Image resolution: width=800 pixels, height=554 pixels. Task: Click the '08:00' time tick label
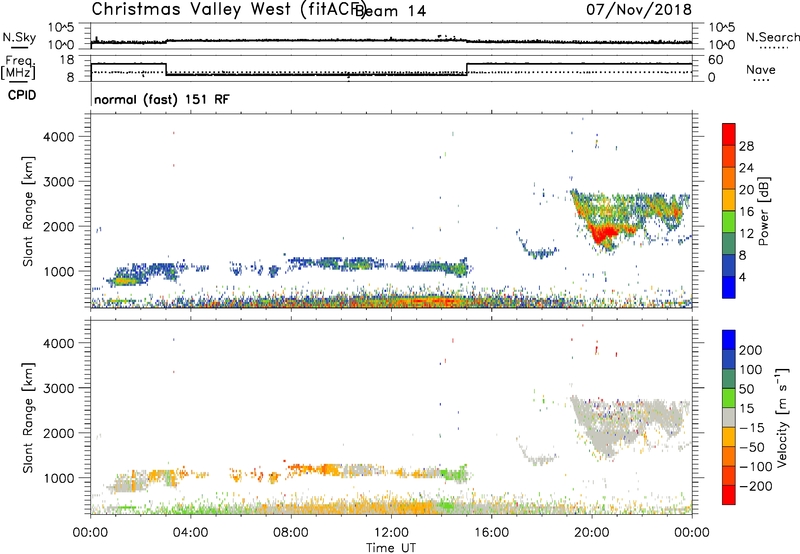point(291,533)
